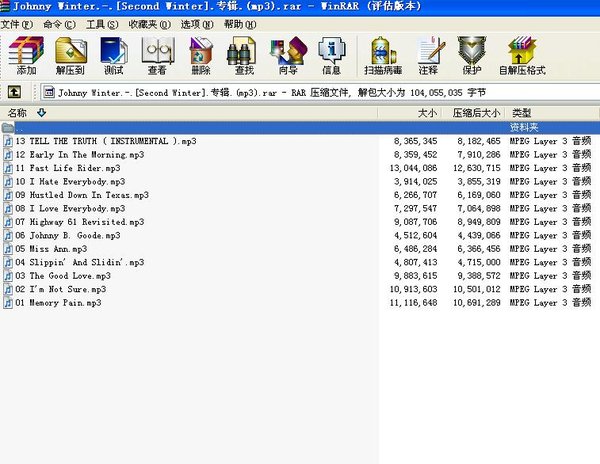Select file 12 Early In The Morning.mp3

tap(80, 155)
